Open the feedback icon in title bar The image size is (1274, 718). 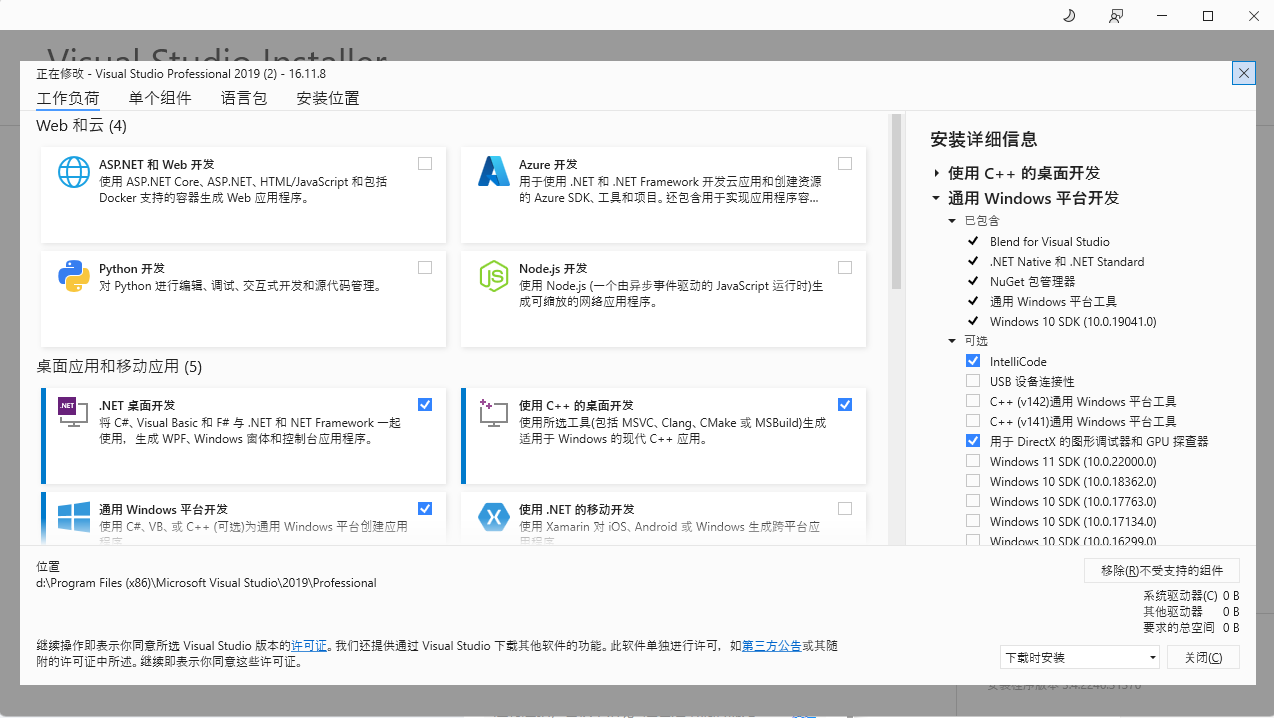[1116, 15]
